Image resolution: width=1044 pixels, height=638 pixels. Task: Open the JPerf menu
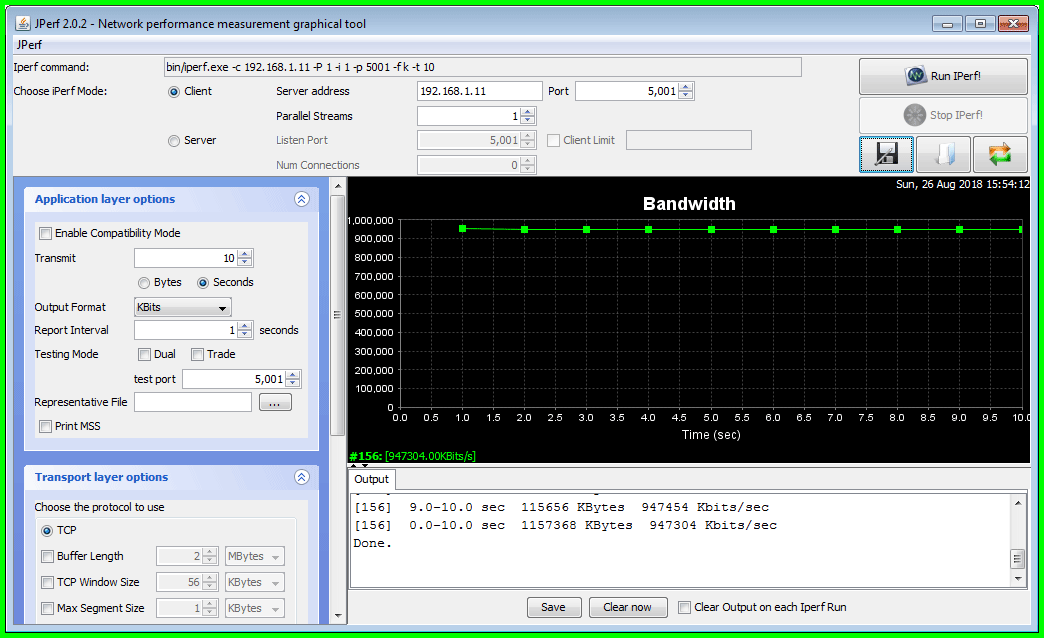[28, 45]
